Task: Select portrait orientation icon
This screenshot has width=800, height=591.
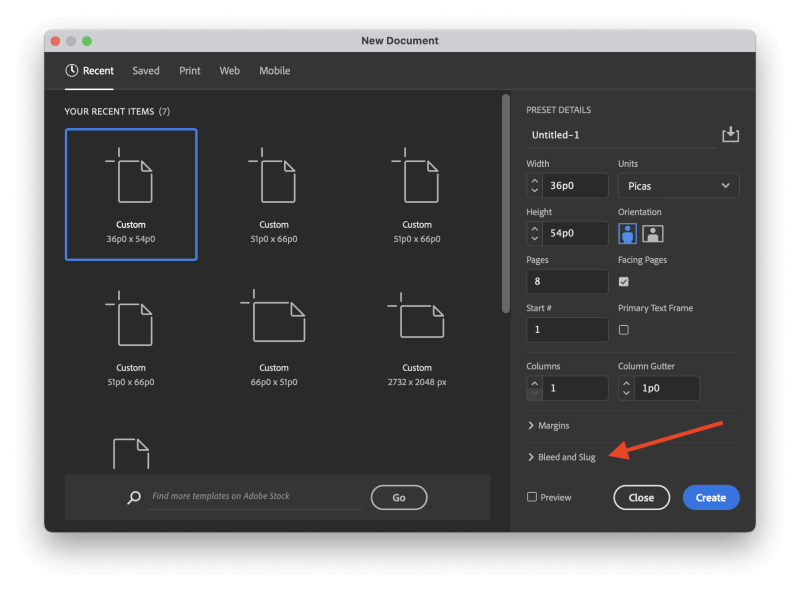Action: pos(628,234)
